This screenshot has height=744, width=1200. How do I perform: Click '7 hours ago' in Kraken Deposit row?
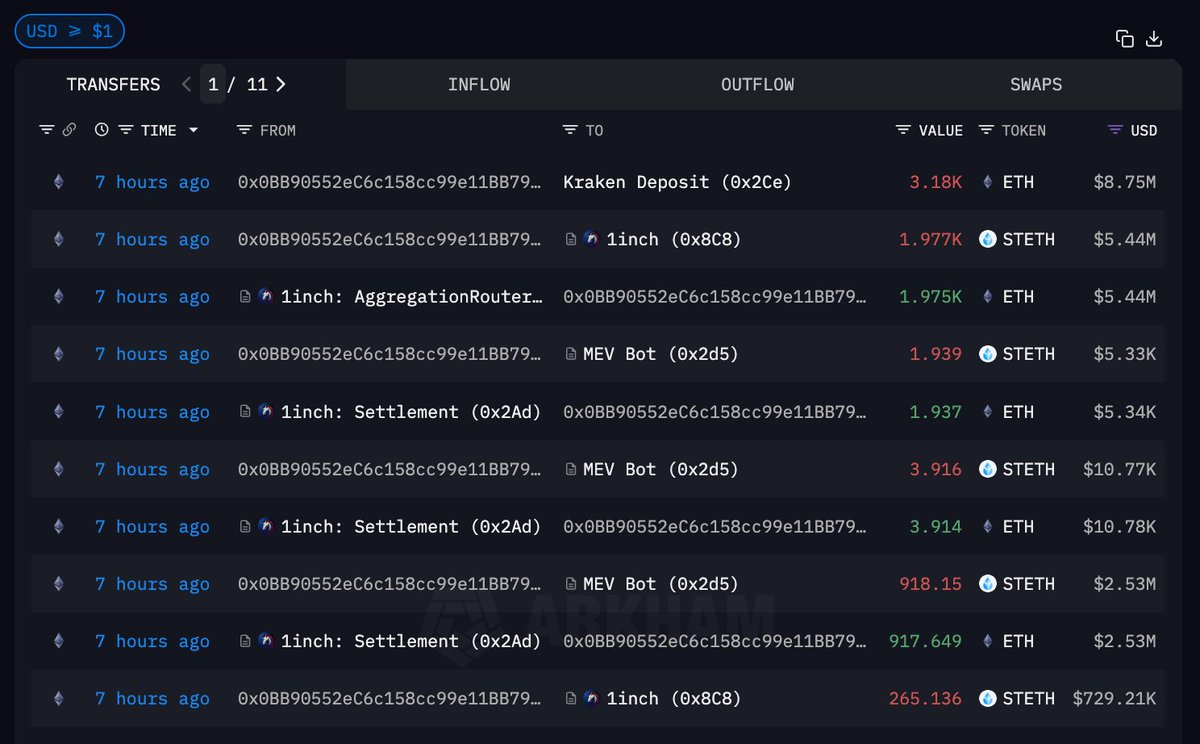tap(152, 182)
